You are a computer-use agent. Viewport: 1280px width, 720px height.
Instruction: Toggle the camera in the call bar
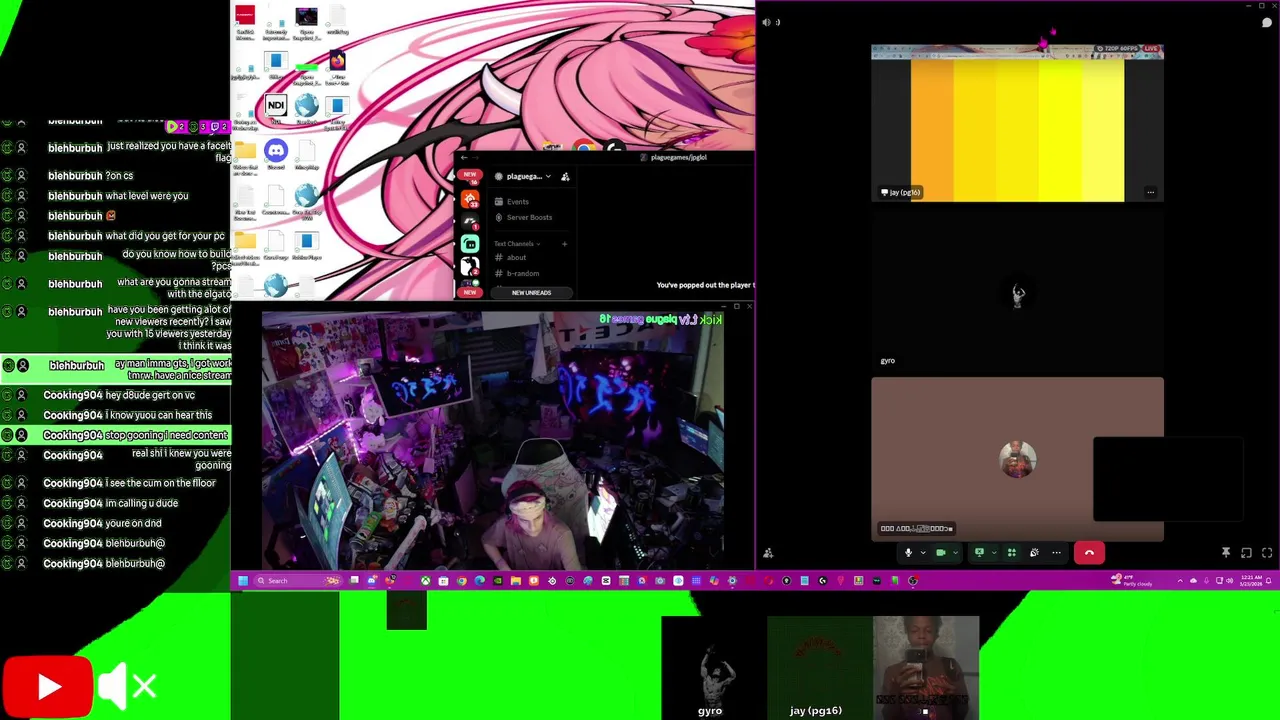(941, 552)
